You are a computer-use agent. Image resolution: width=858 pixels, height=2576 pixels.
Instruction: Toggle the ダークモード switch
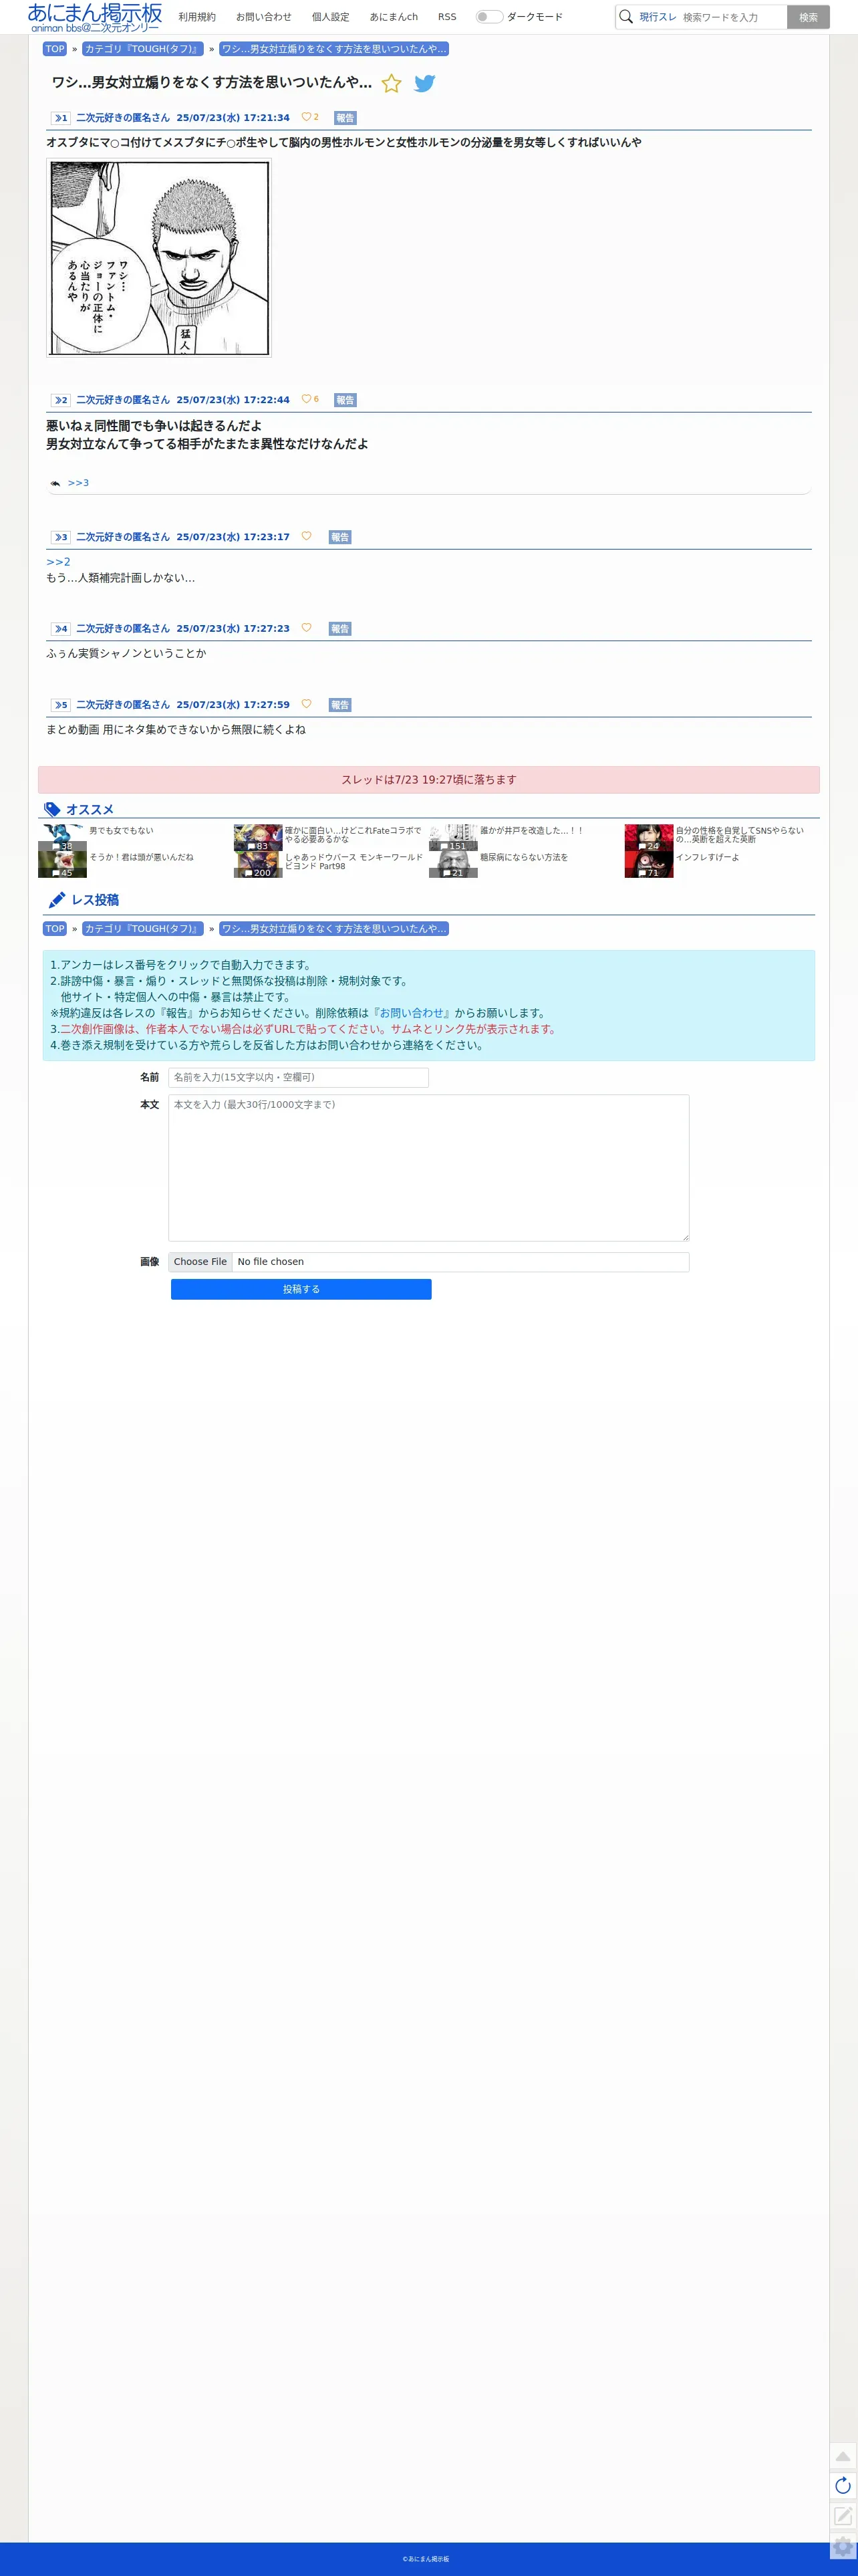tap(489, 17)
